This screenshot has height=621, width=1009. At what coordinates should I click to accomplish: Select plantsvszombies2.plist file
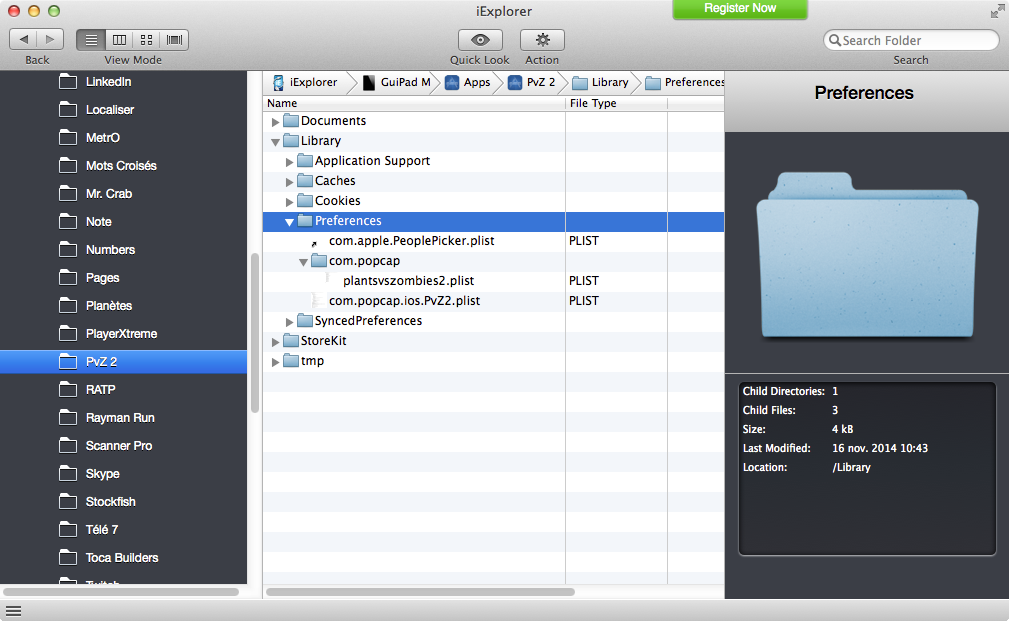point(409,281)
